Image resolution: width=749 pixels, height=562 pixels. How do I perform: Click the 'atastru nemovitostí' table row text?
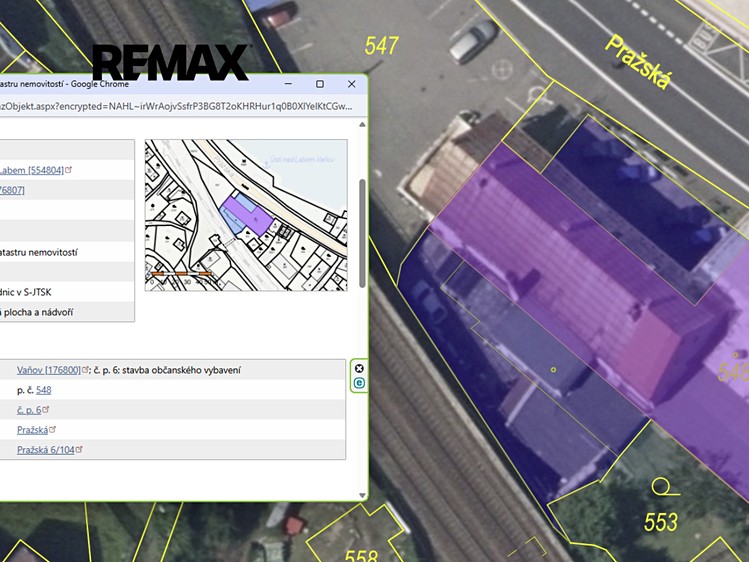tap(39, 253)
